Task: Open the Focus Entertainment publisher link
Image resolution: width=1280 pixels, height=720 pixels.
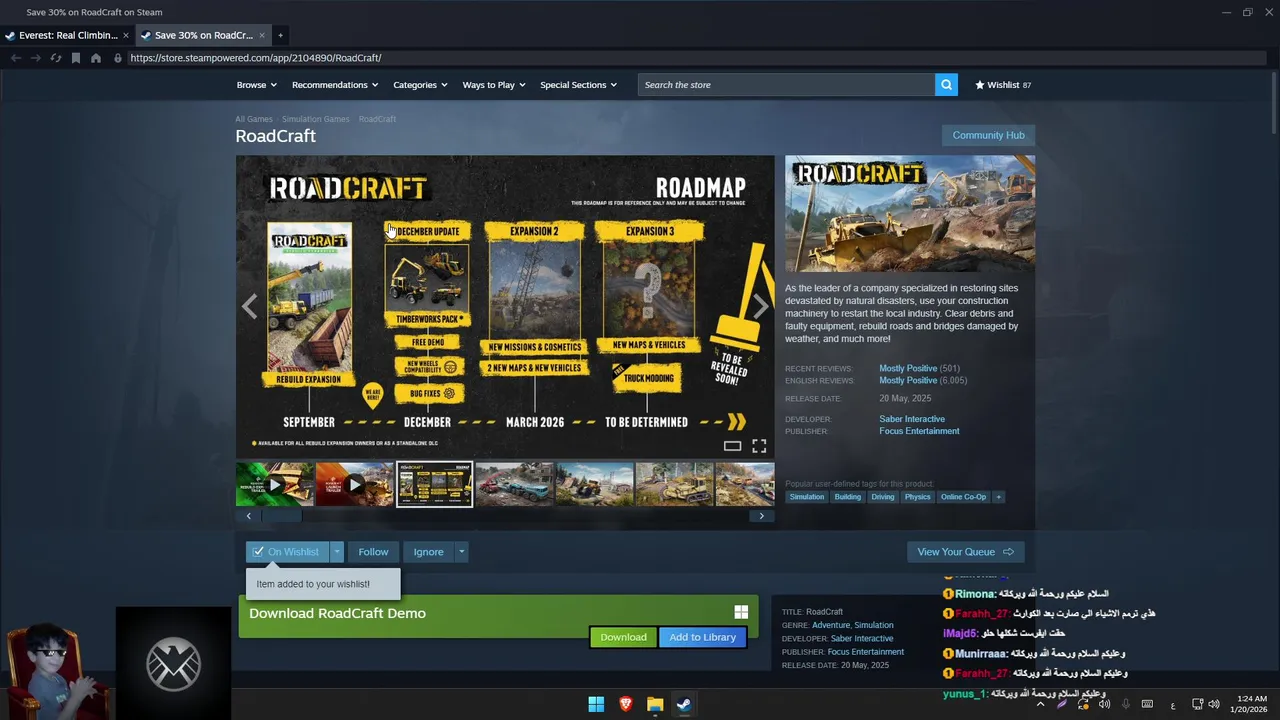Action: click(919, 431)
